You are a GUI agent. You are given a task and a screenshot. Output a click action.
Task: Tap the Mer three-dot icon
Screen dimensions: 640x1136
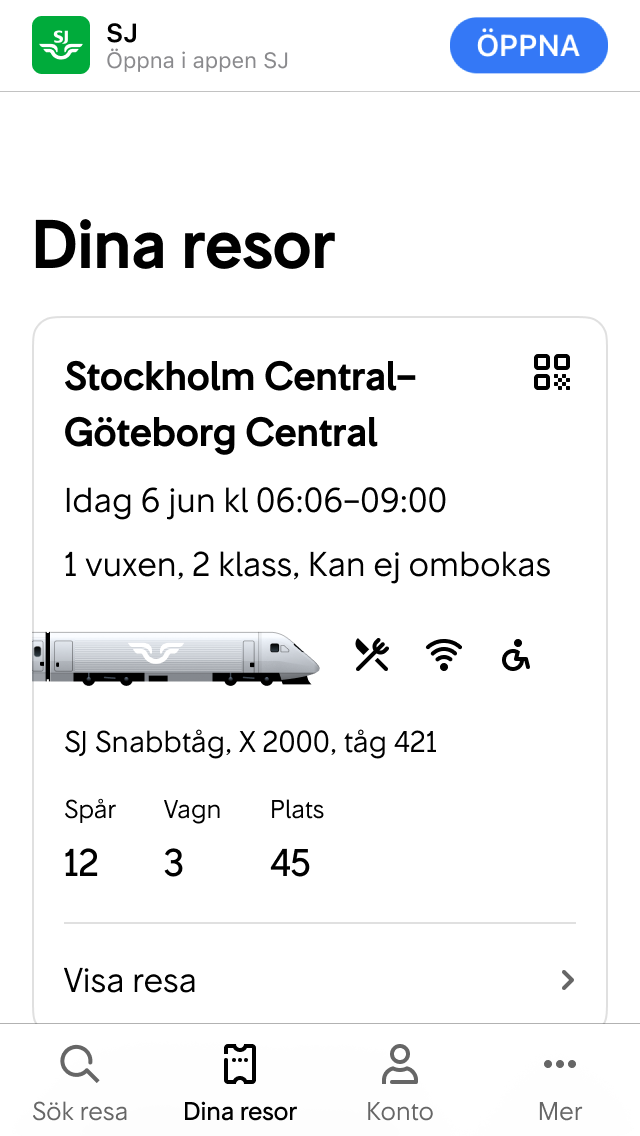coord(559,1065)
